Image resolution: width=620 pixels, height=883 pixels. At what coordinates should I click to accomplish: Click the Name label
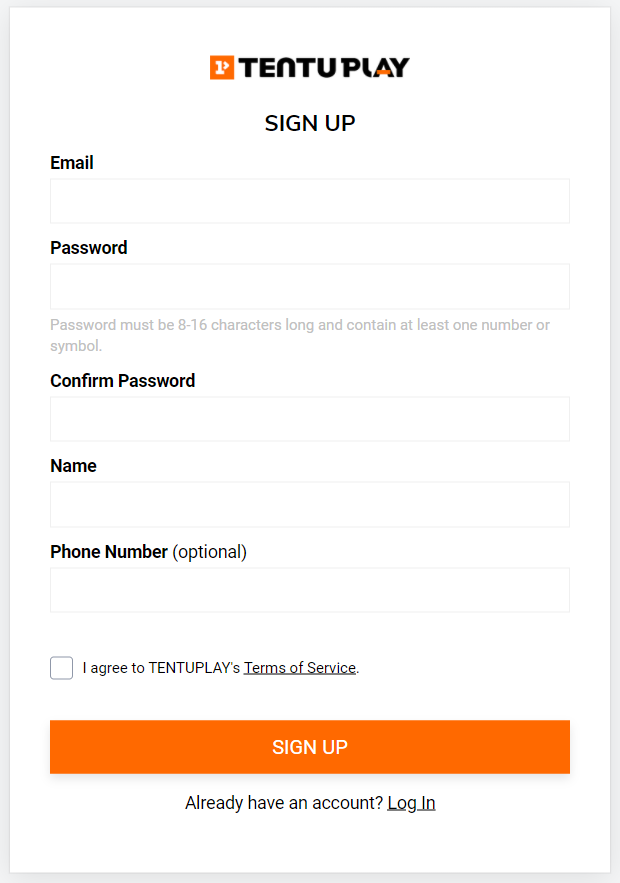pos(73,466)
